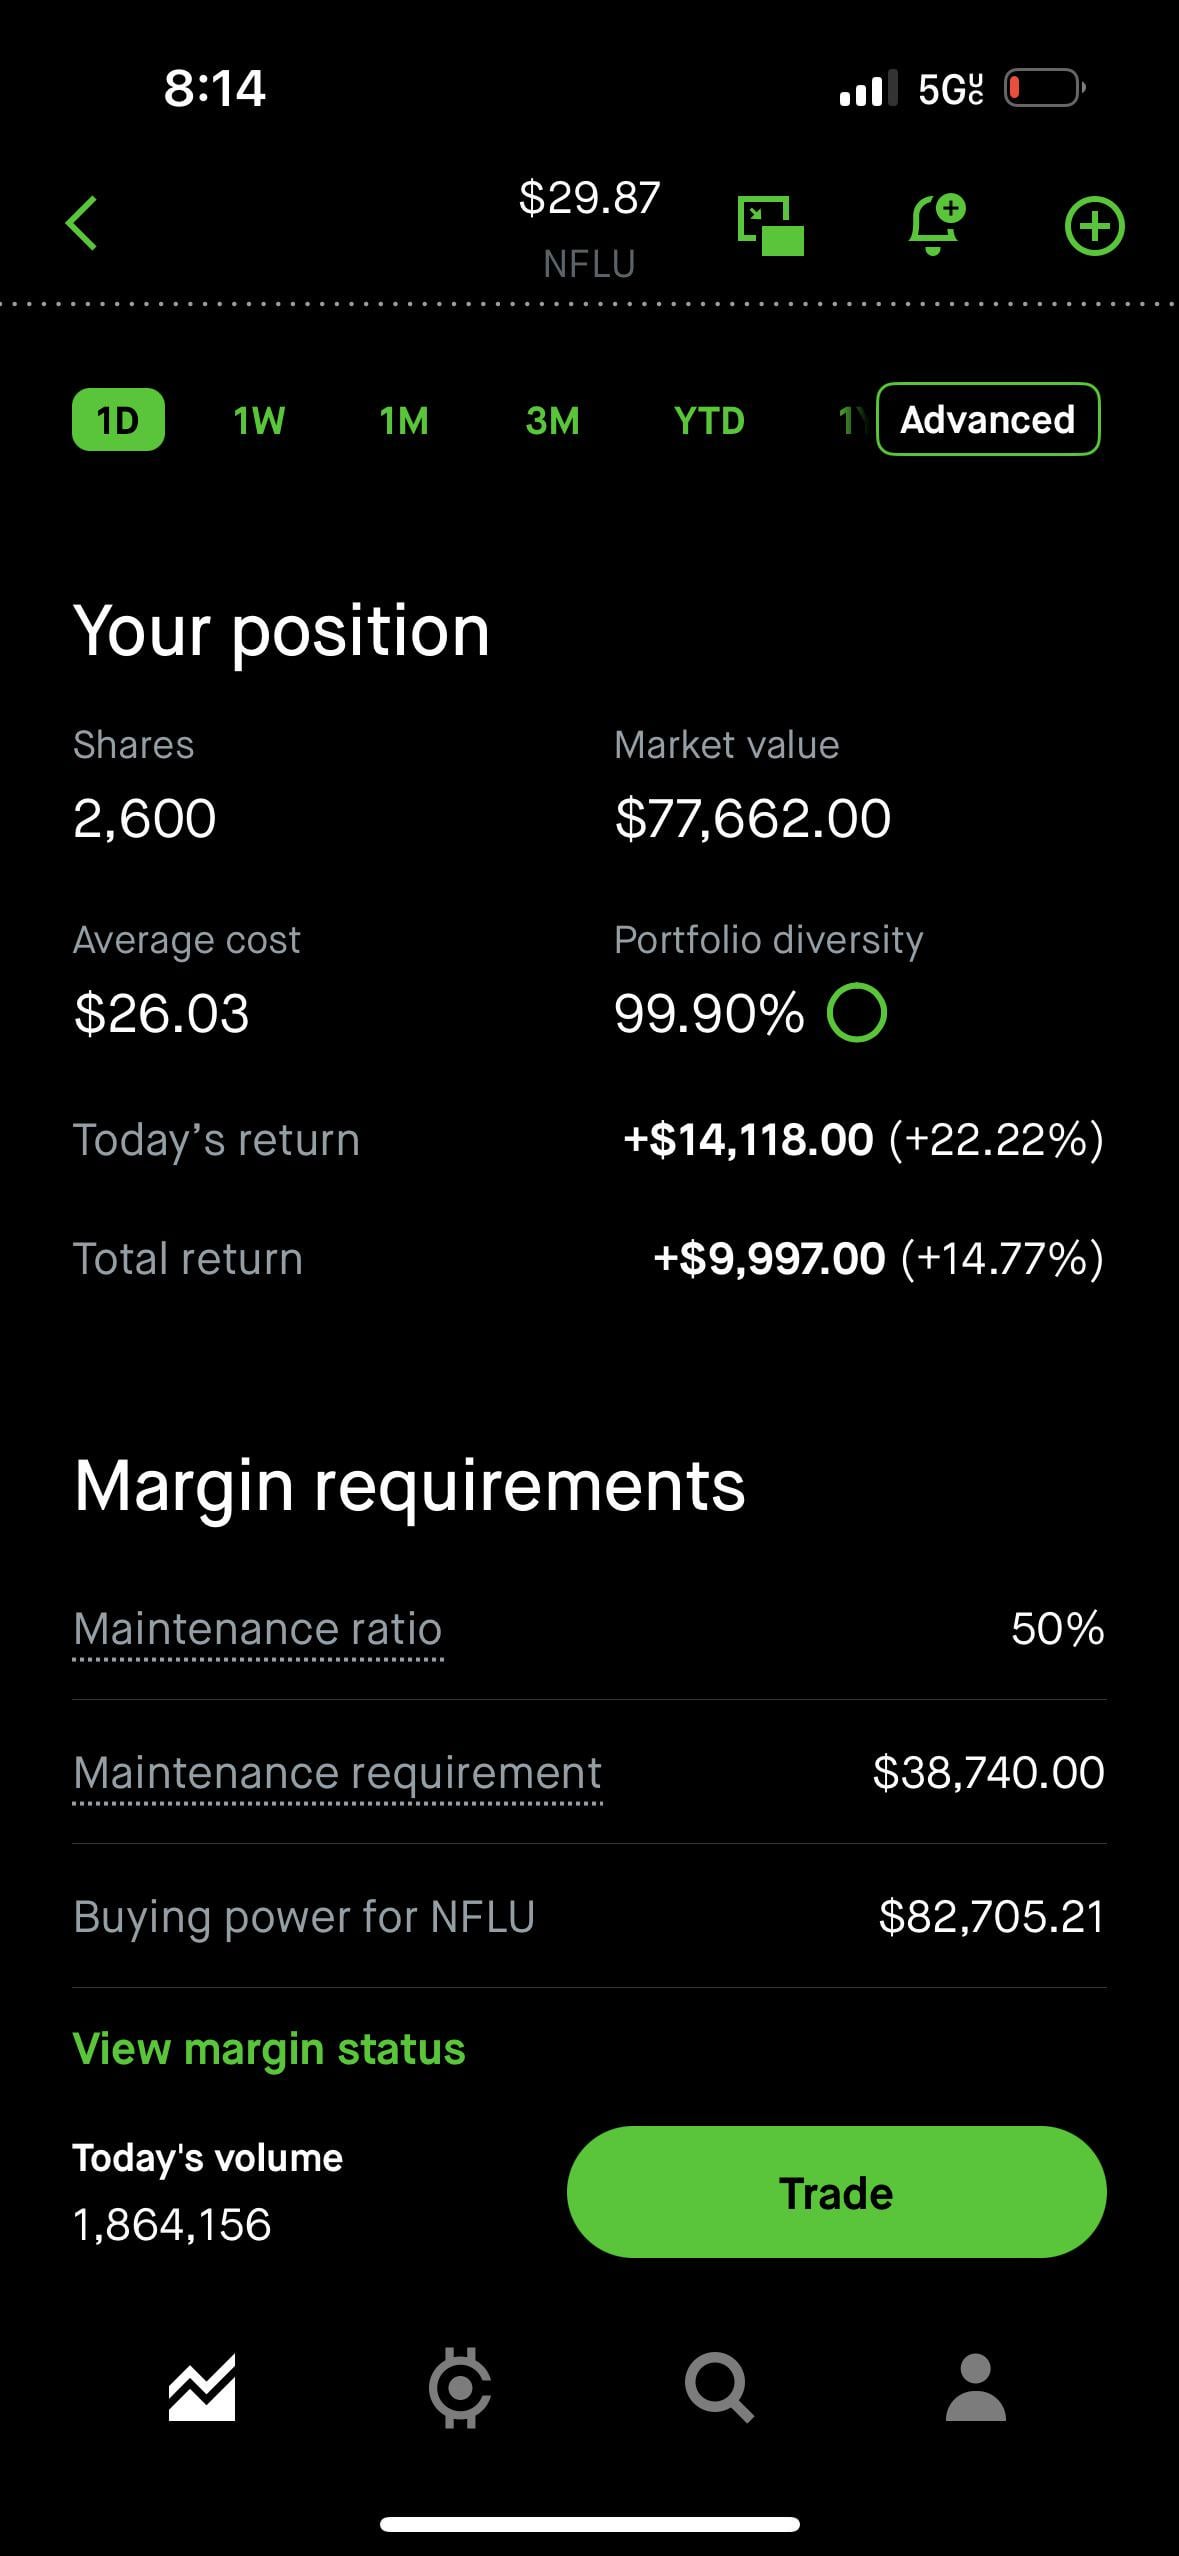Open the picture-in-picture chart icon
Viewport: 1179px width, 2556px height.
click(x=770, y=225)
